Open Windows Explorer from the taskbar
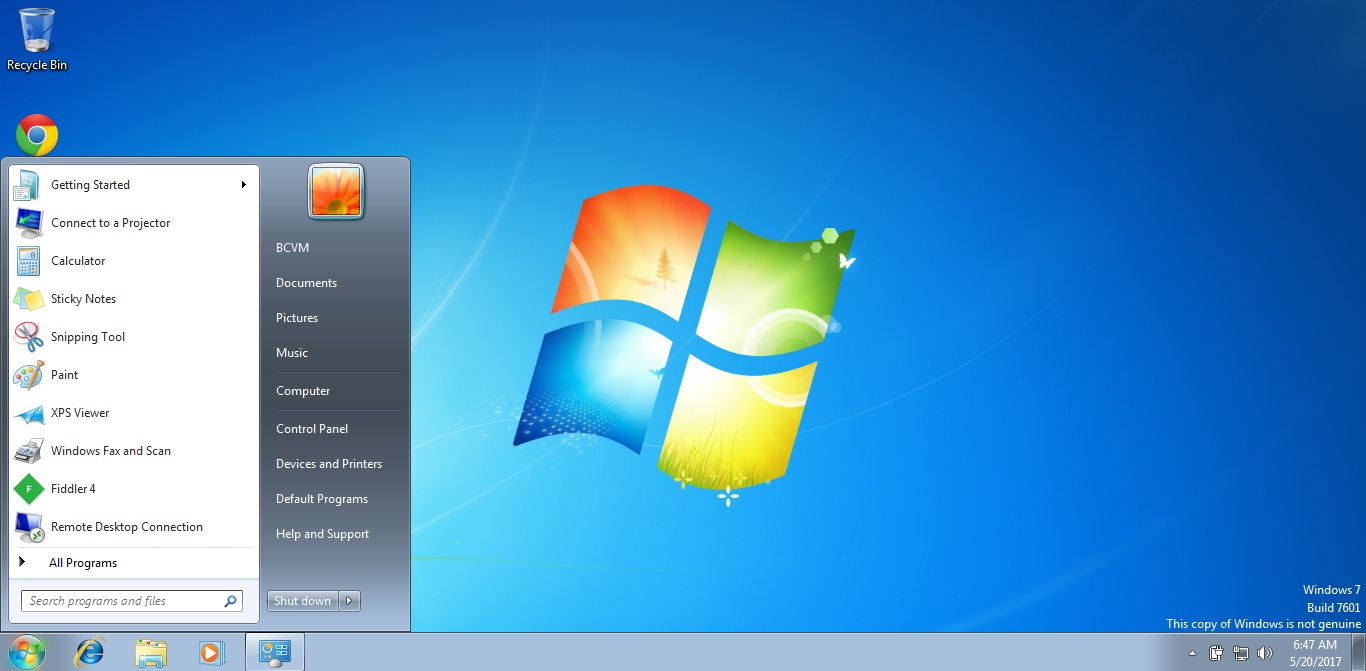Viewport: 1366px width, 671px height. tap(151, 651)
